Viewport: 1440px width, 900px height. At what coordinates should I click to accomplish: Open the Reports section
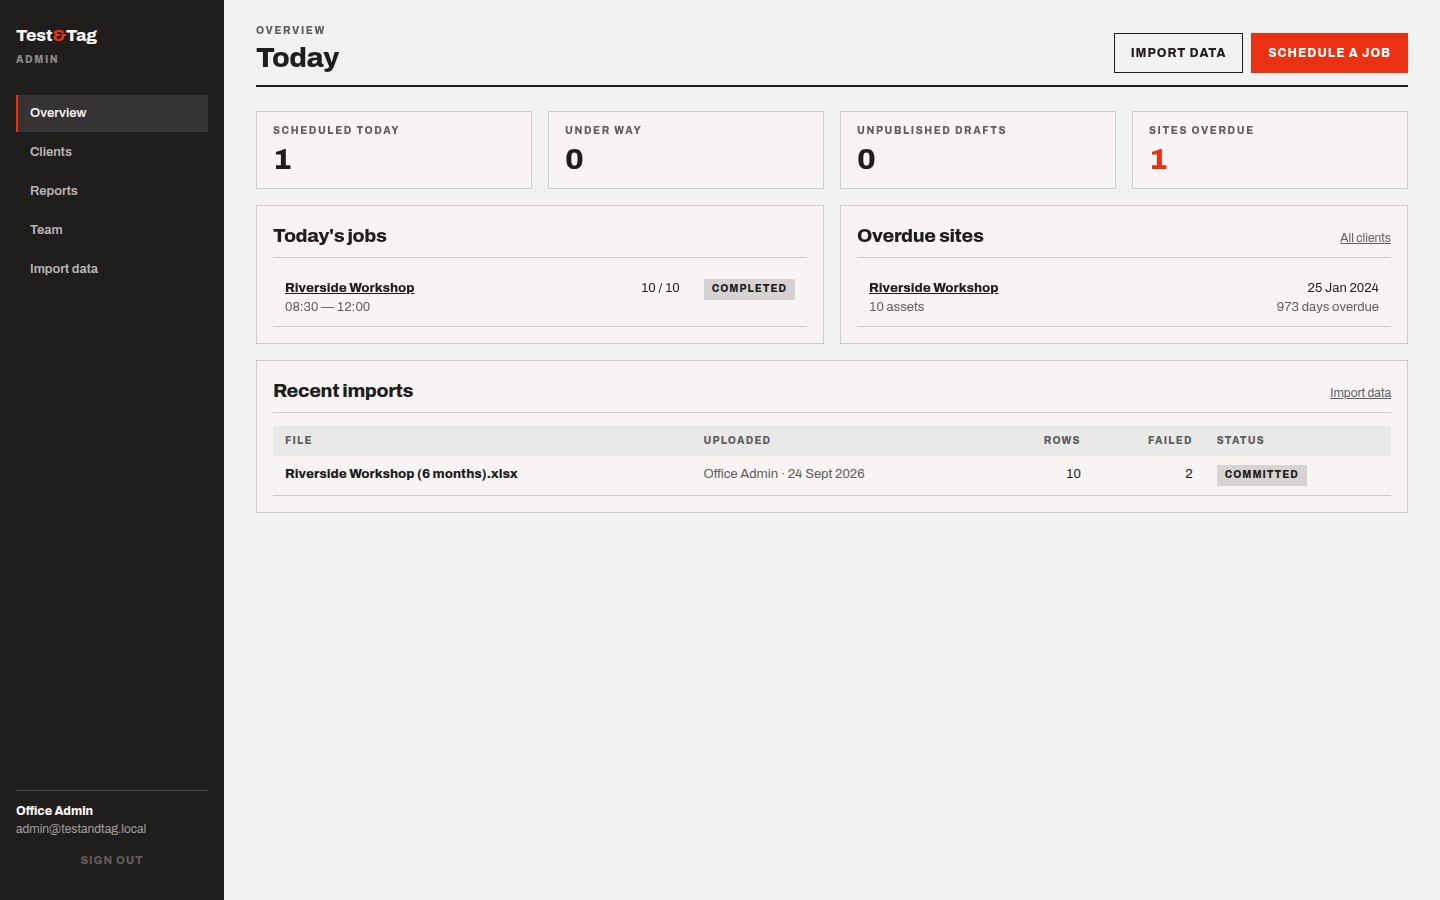click(112, 191)
